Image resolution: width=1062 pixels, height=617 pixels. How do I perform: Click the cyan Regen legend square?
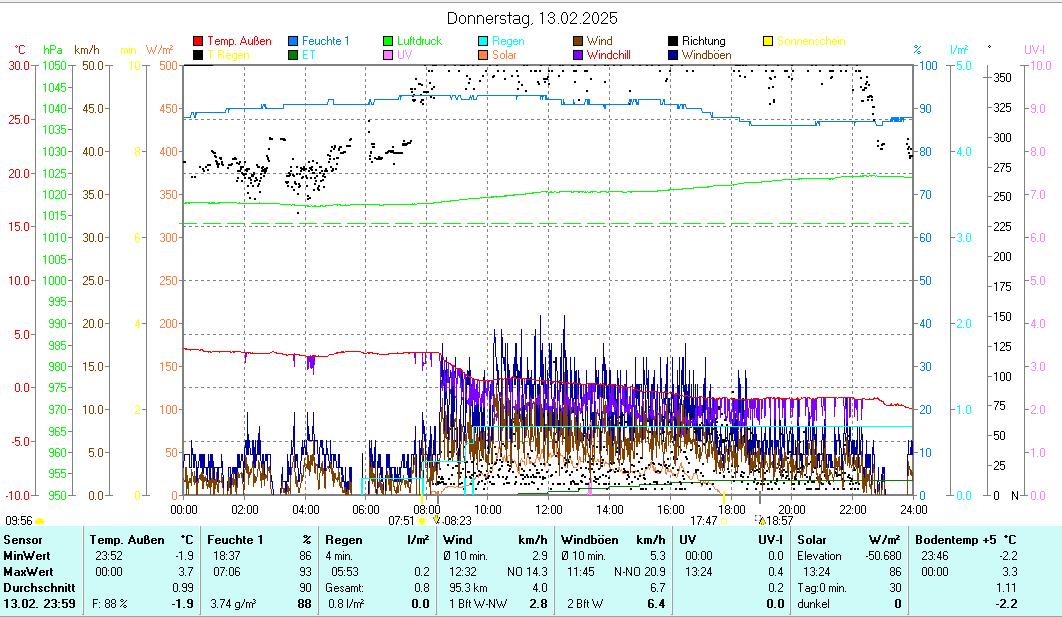coord(483,41)
